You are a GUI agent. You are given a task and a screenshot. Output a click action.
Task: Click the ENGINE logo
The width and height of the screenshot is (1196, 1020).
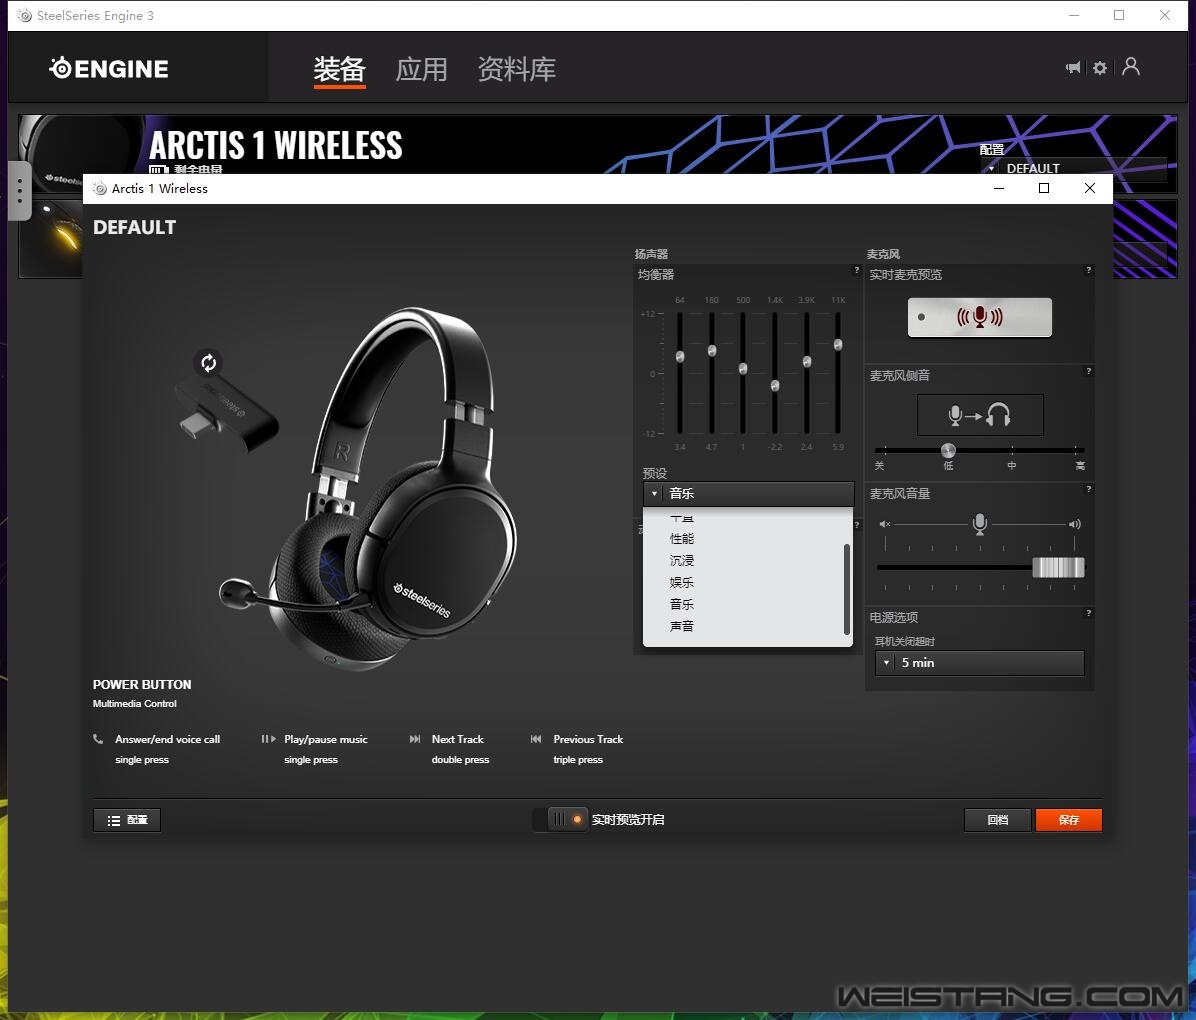109,69
